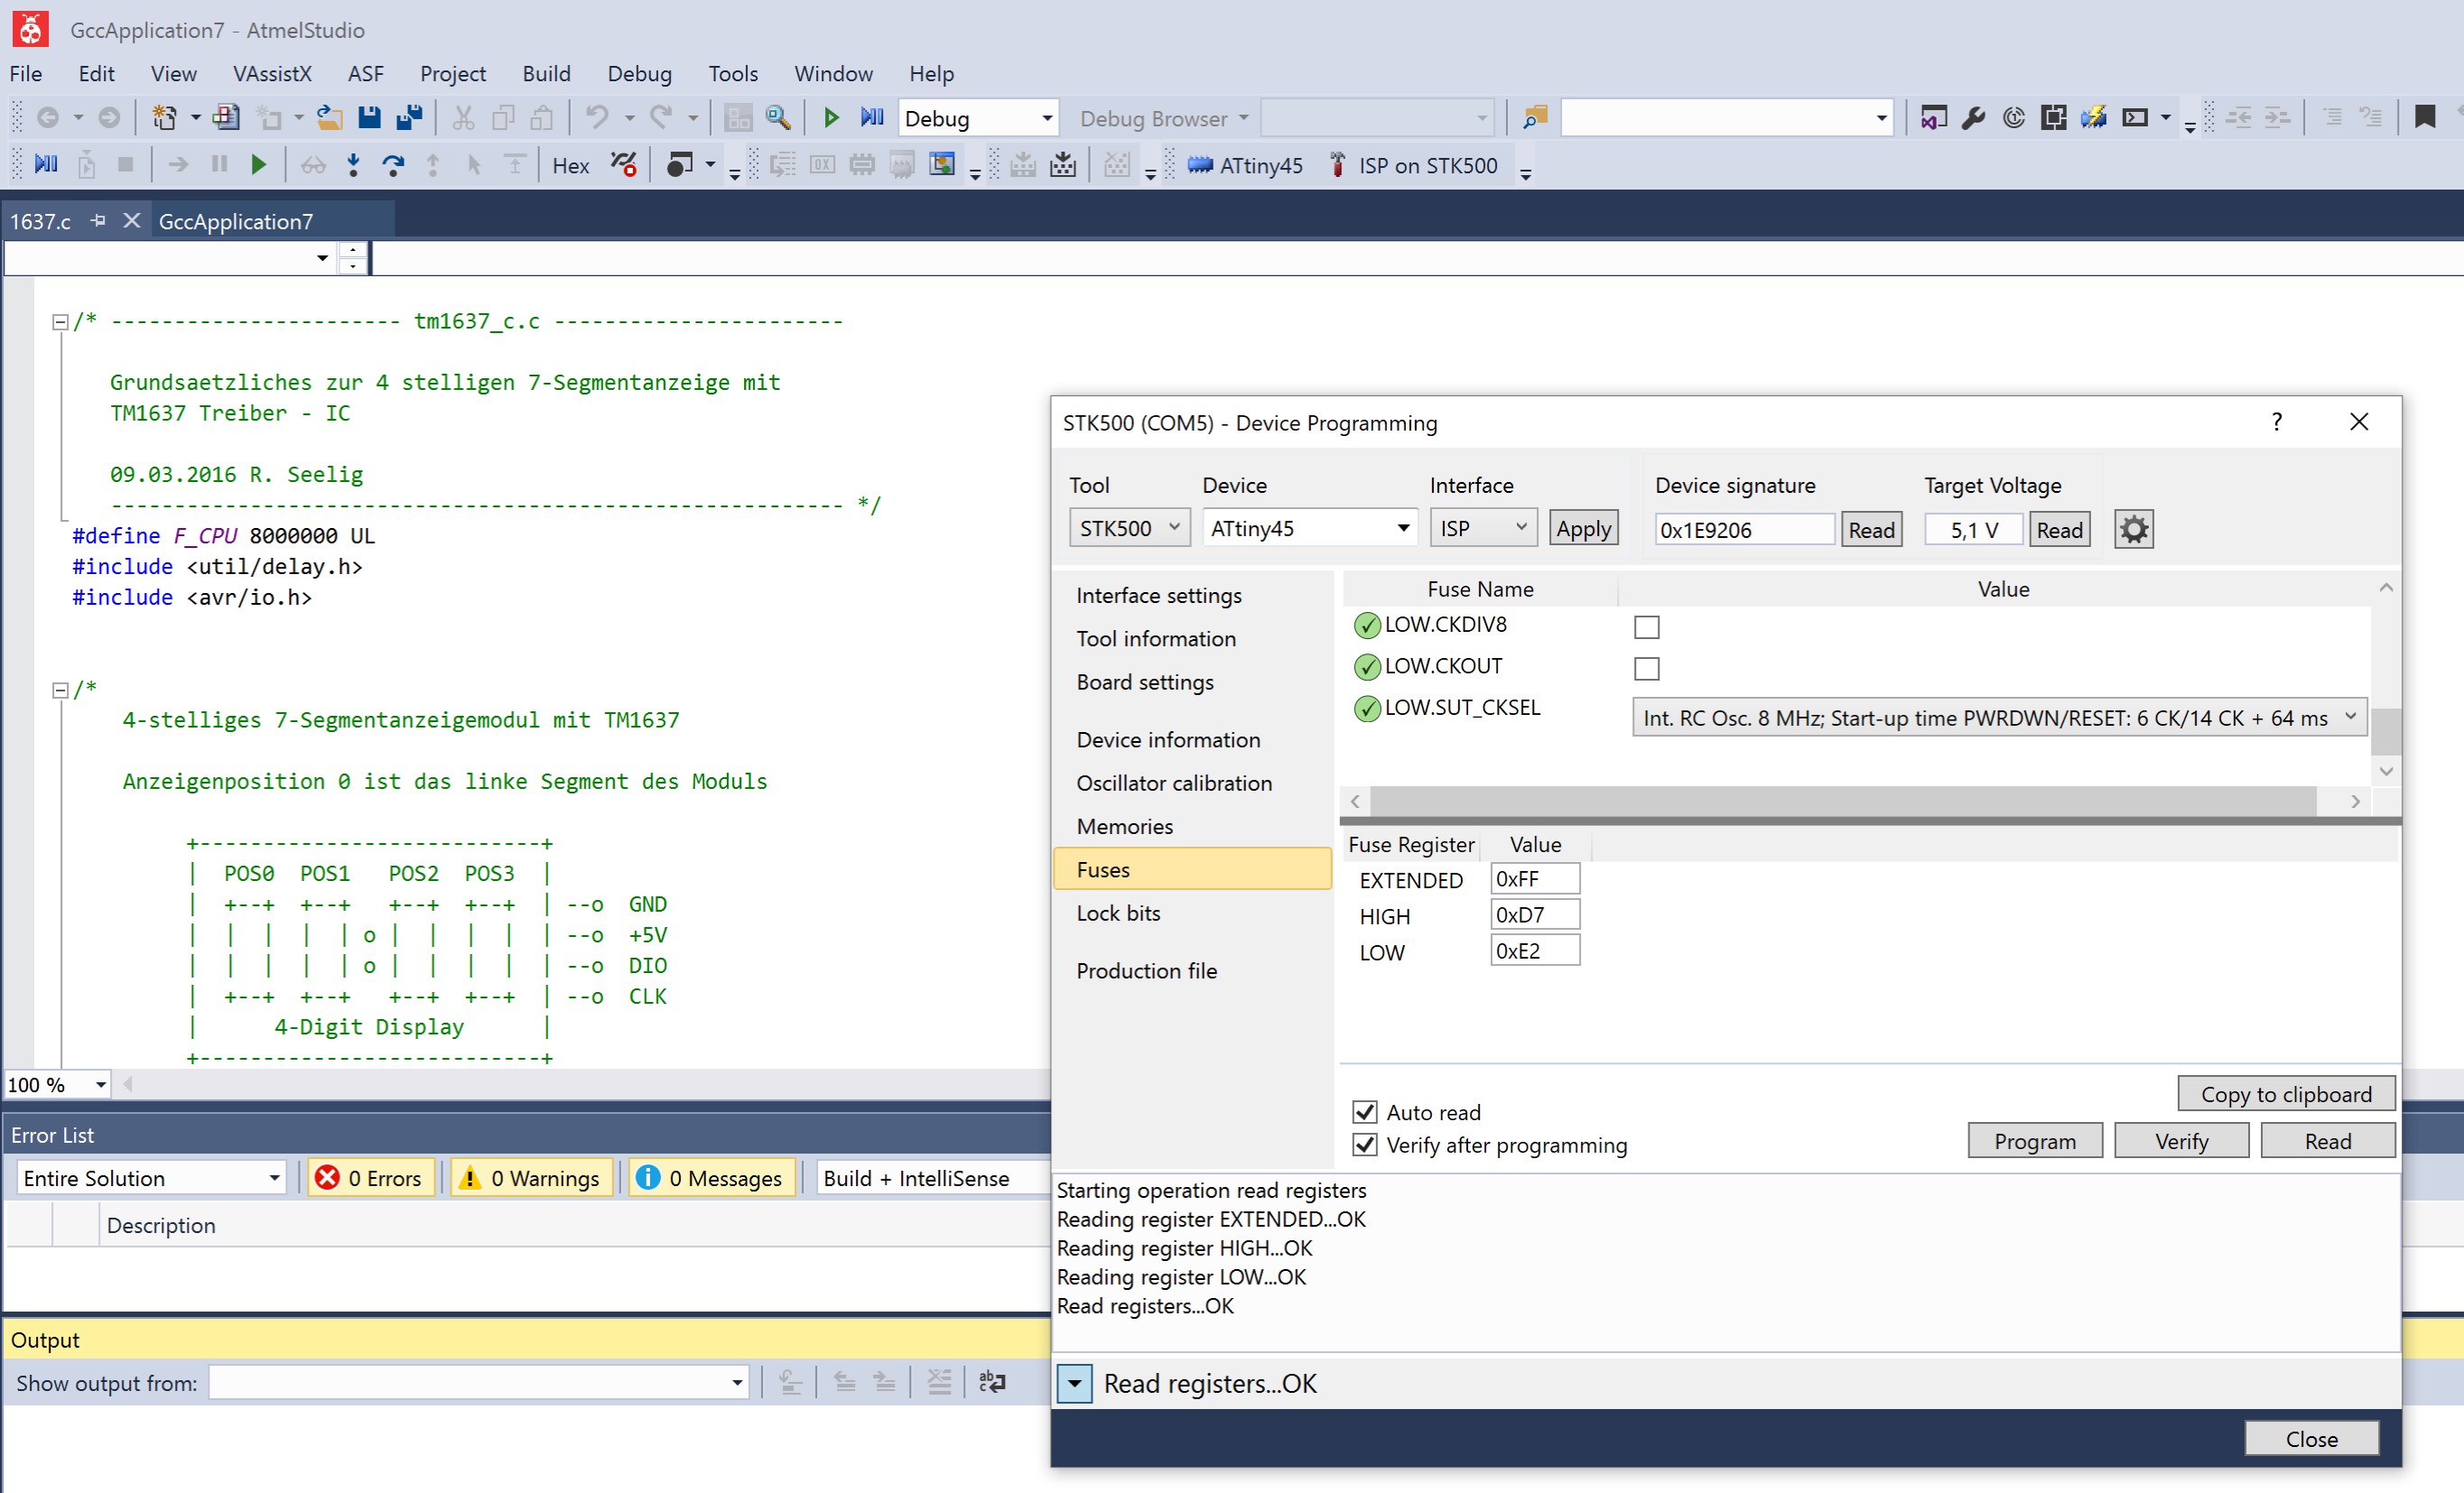Click the Device Programming wrench icon
The height and width of the screenshot is (1493, 2464).
[1973, 118]
